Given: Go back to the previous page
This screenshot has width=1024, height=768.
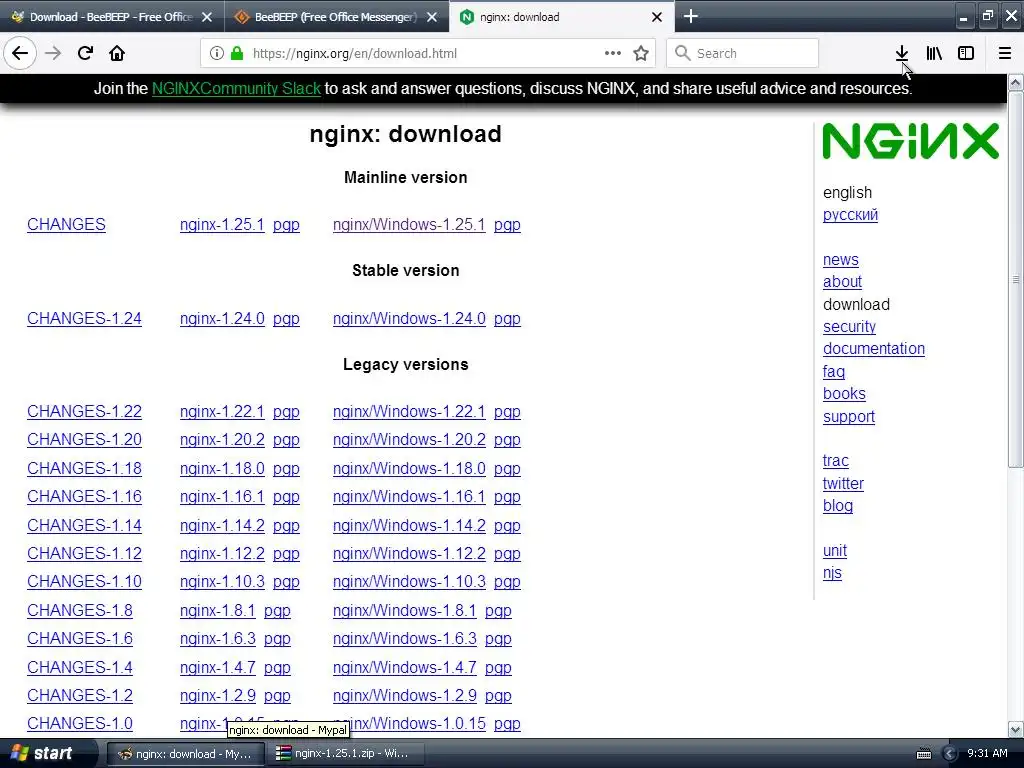Looking at the screenshot, I should coord(20,54).
